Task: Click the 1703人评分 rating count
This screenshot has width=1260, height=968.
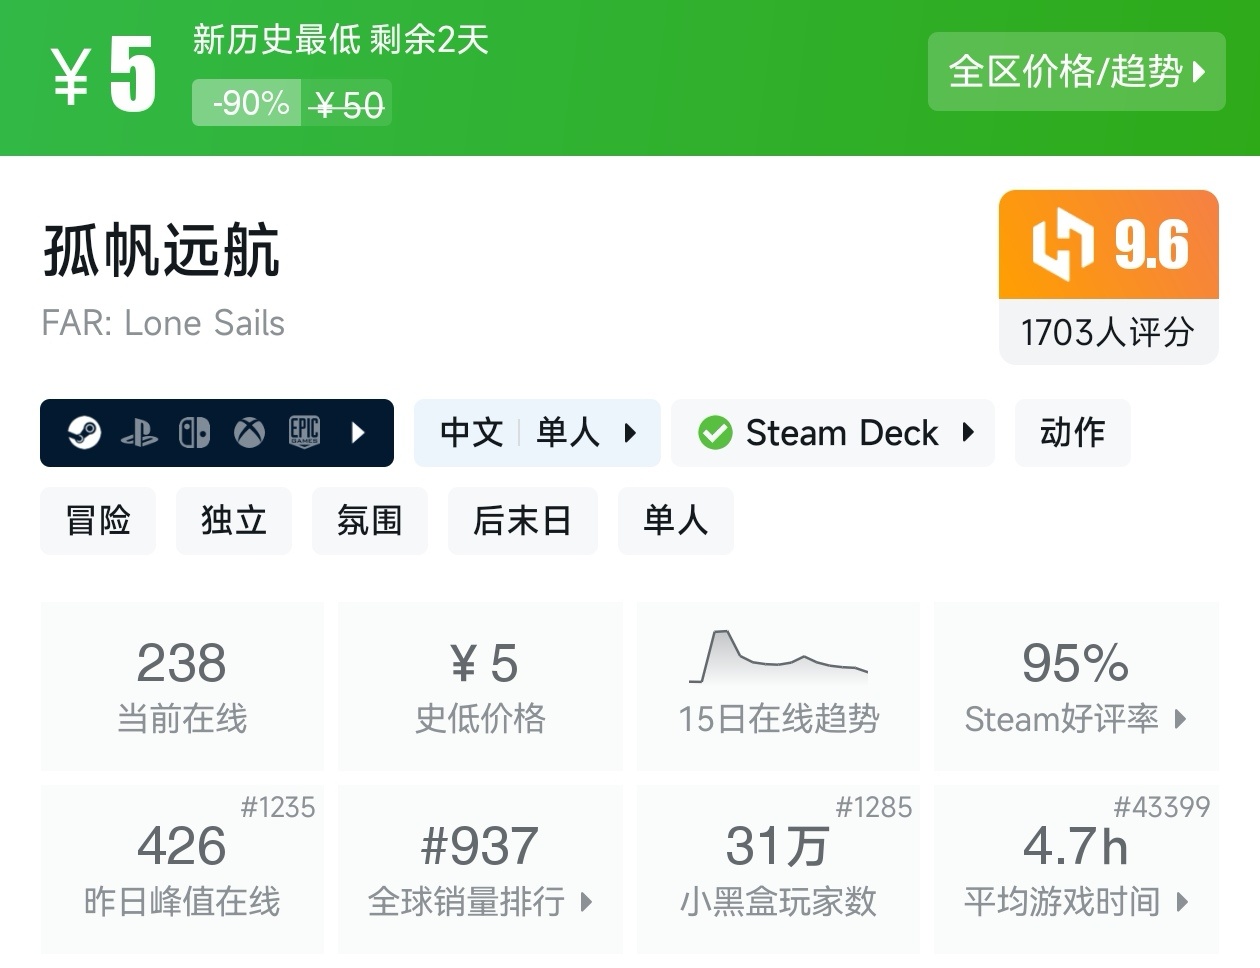Action: (x=1108, y=333)
